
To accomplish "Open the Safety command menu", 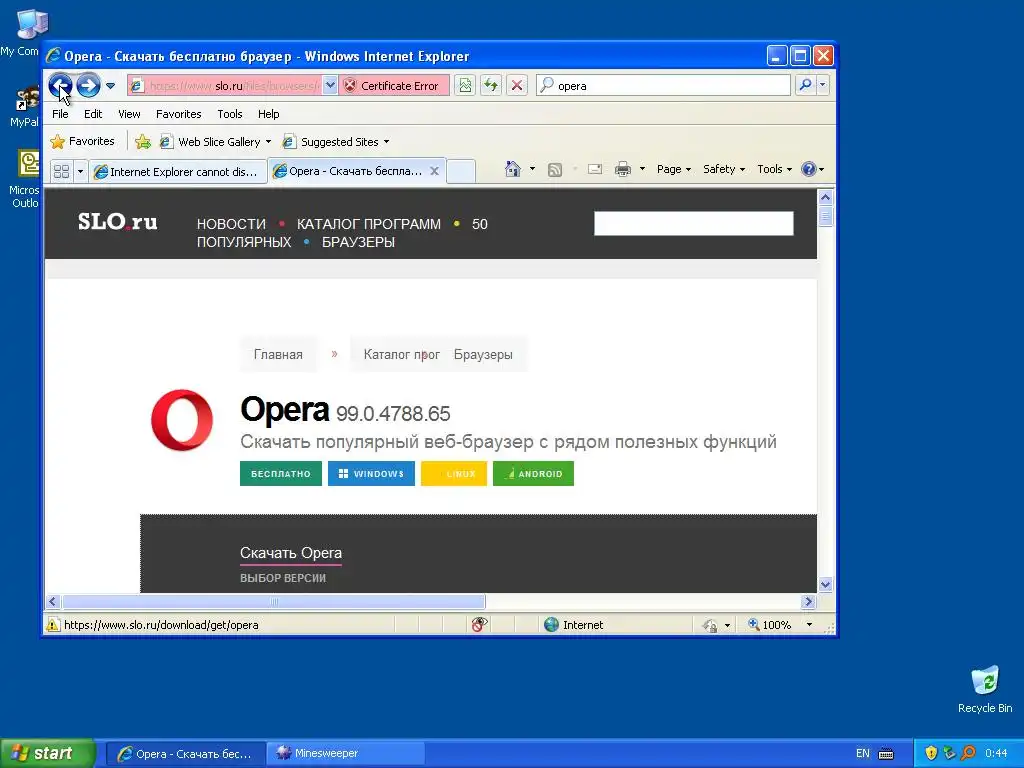I will [x=724, y=169].
